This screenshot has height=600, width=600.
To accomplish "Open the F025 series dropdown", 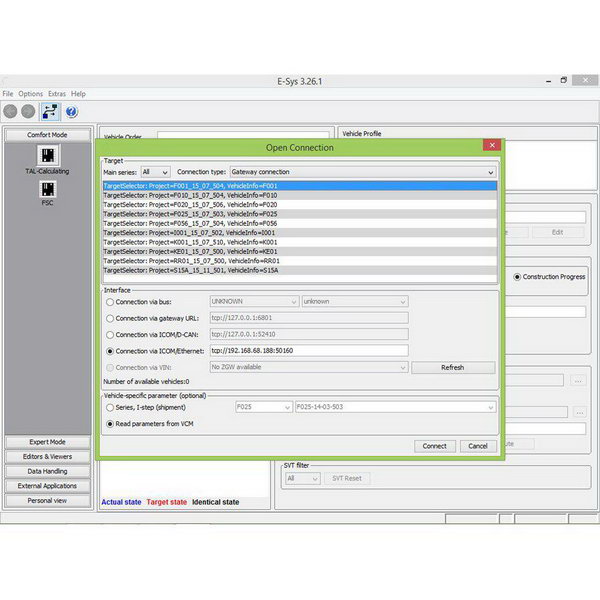I will tap(264, 407).
